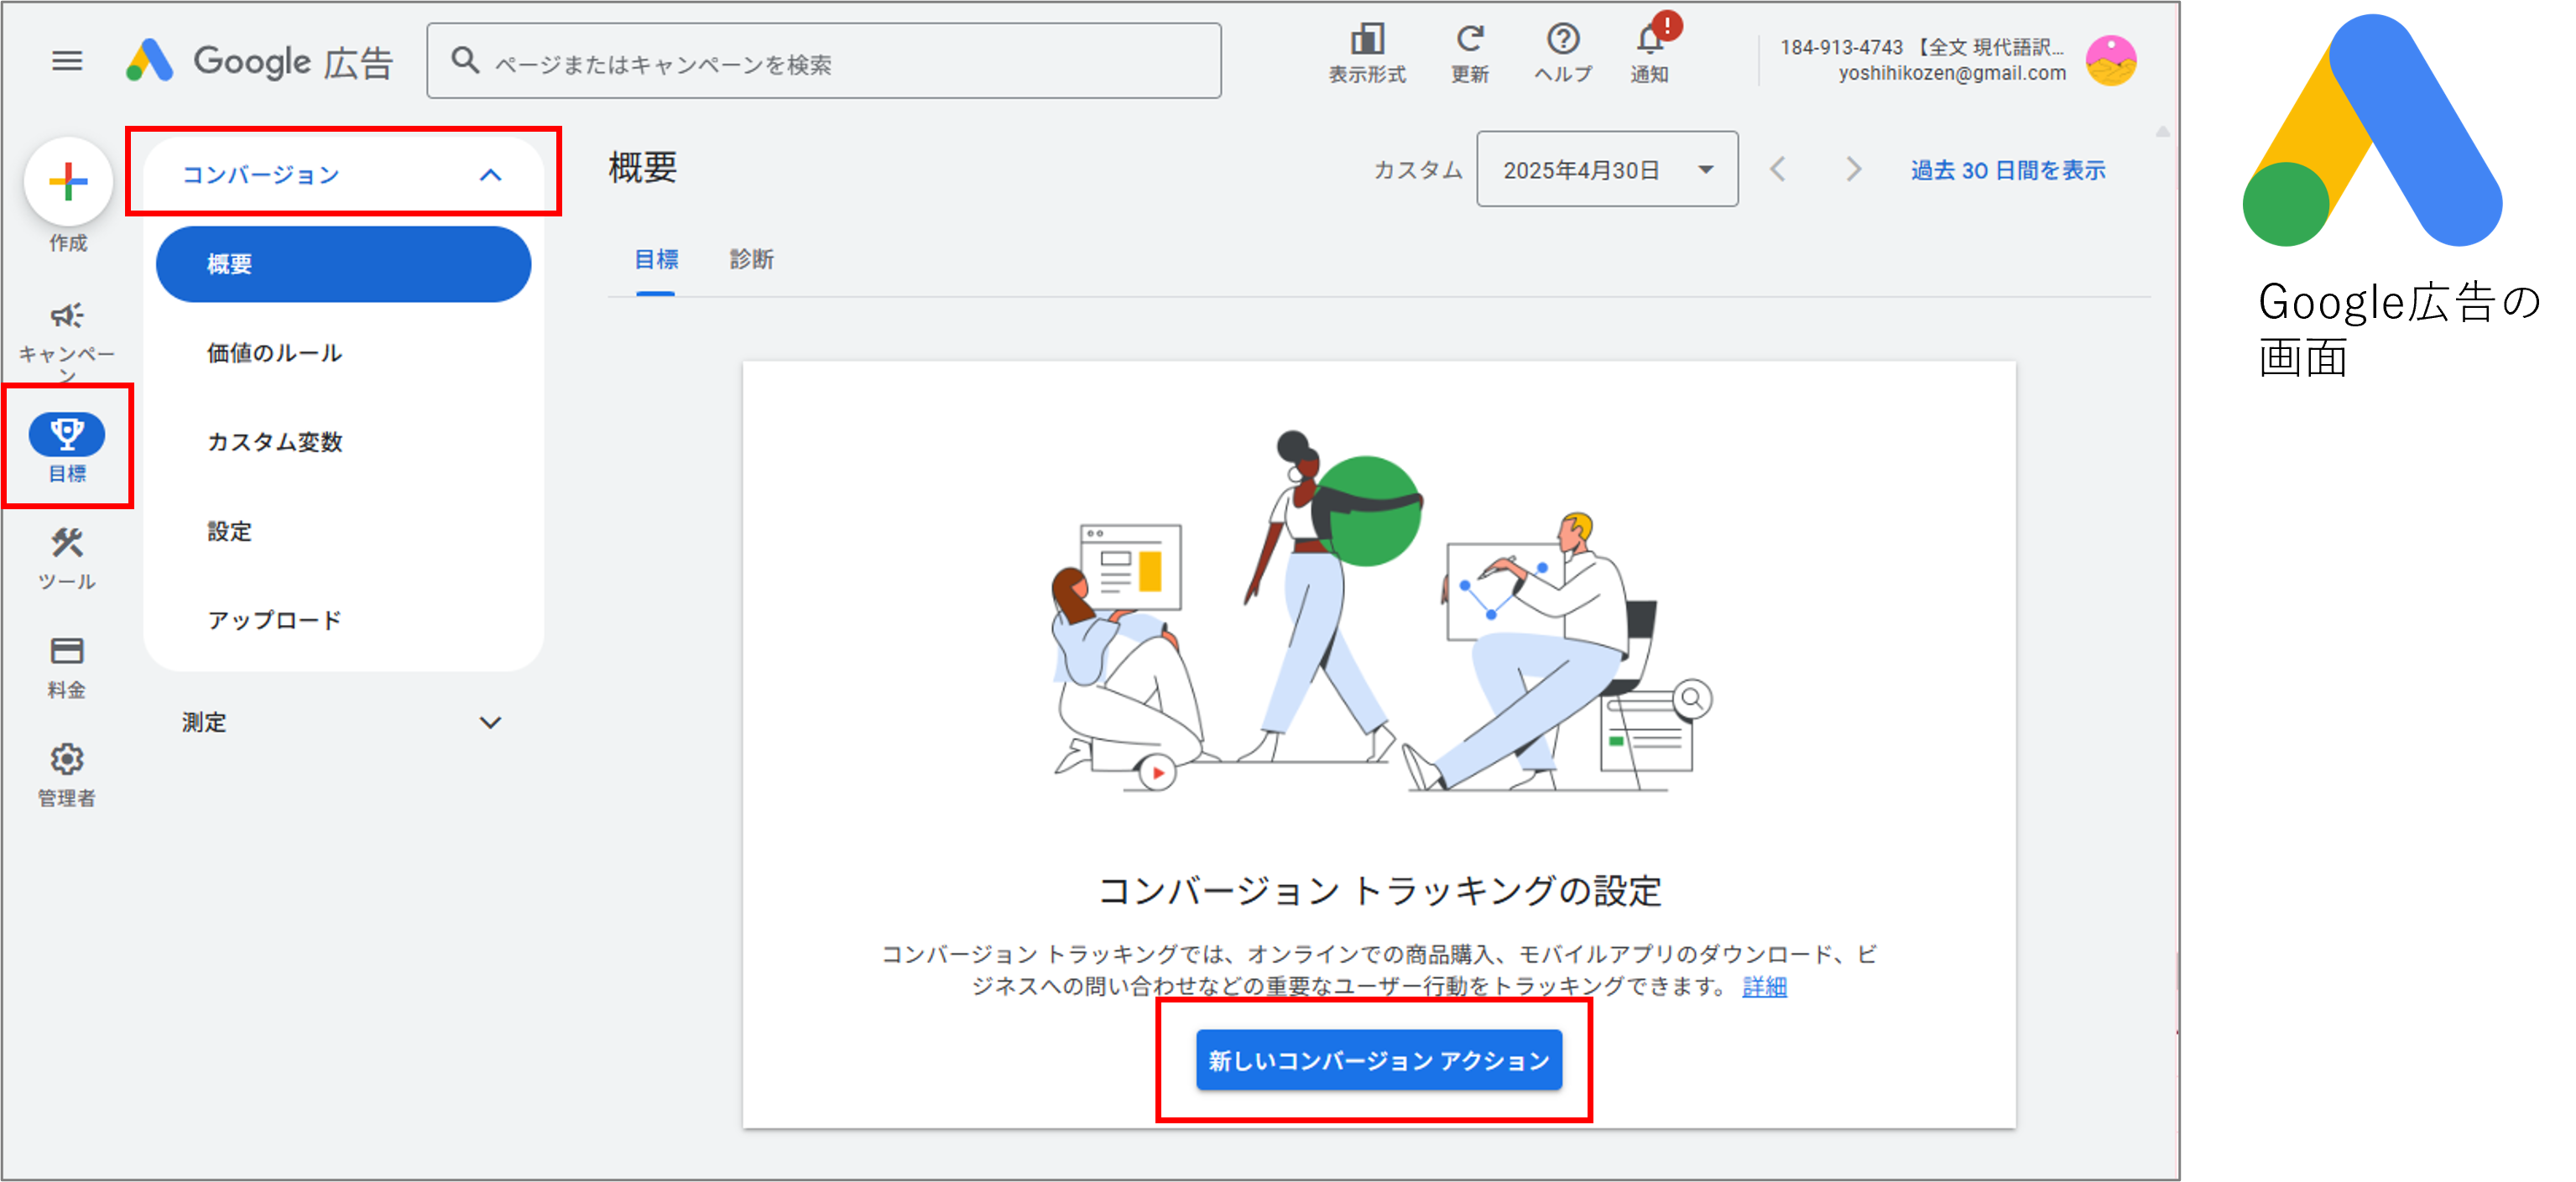Click 新しいコンバージョン アクション button

(1379, 1060)
